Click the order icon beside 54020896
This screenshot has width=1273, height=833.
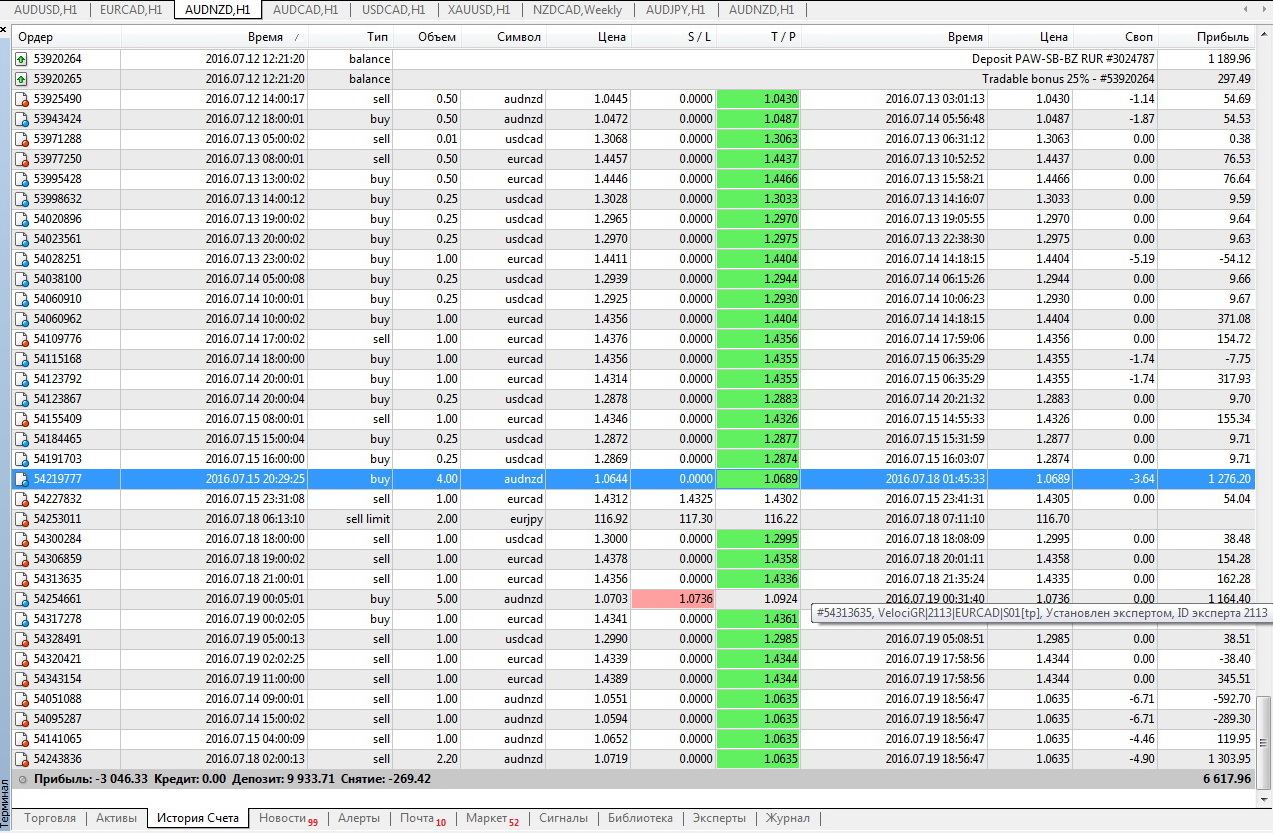(21, 219)
